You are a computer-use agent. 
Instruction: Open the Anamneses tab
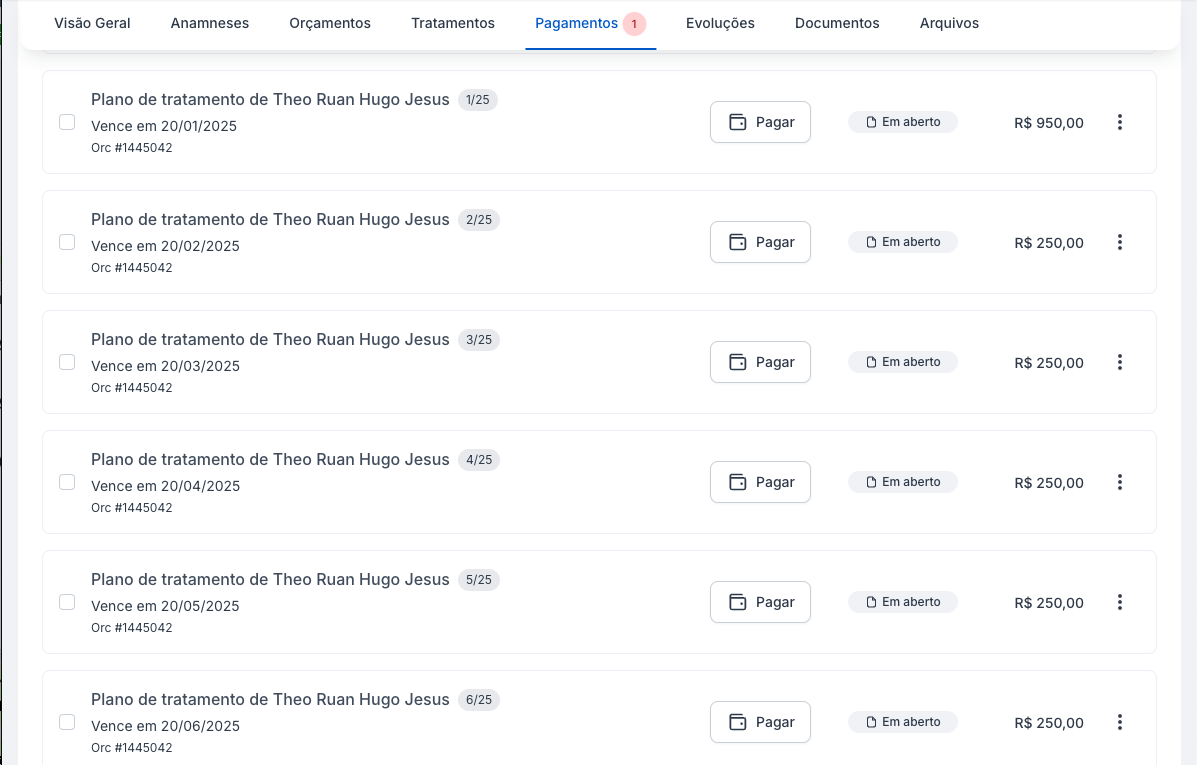tap(210, 23)
